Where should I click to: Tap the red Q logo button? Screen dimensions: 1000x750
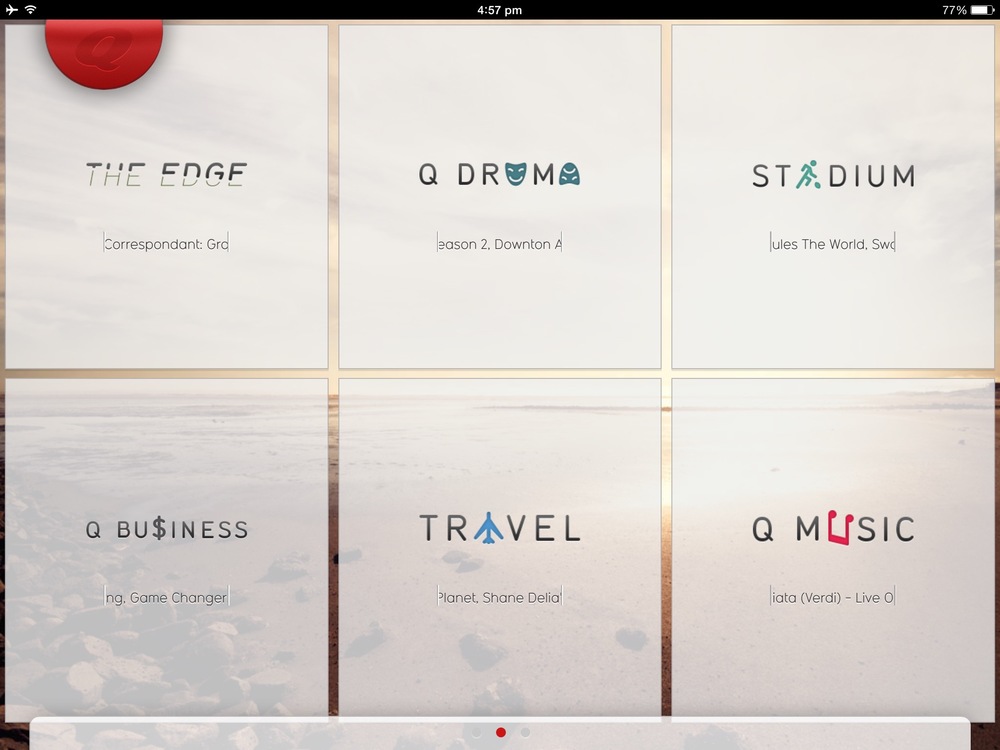tap(104, 50)
